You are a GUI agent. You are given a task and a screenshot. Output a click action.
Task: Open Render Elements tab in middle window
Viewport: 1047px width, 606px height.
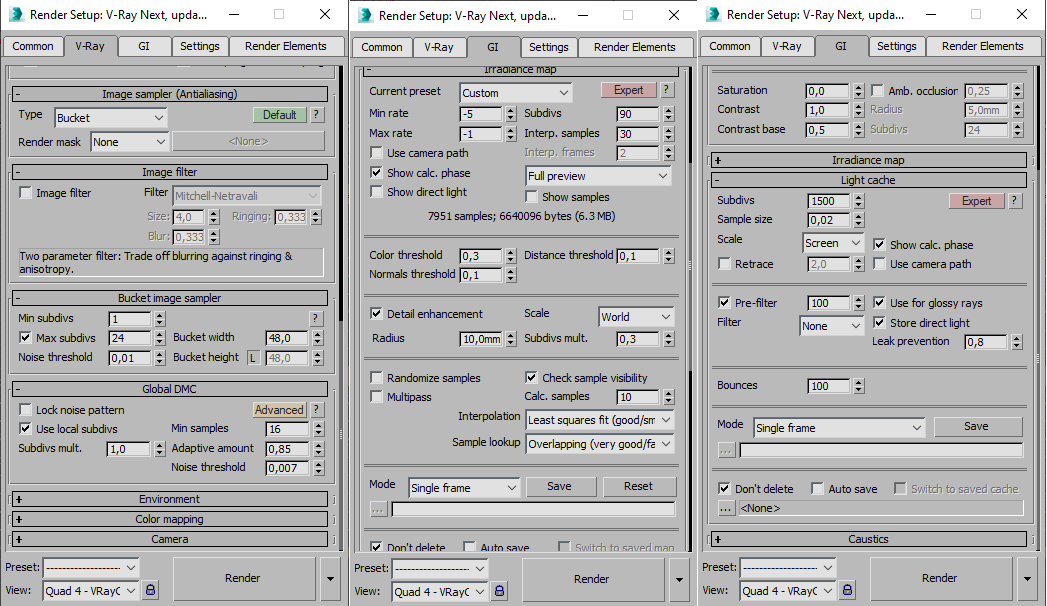(634, 47)
